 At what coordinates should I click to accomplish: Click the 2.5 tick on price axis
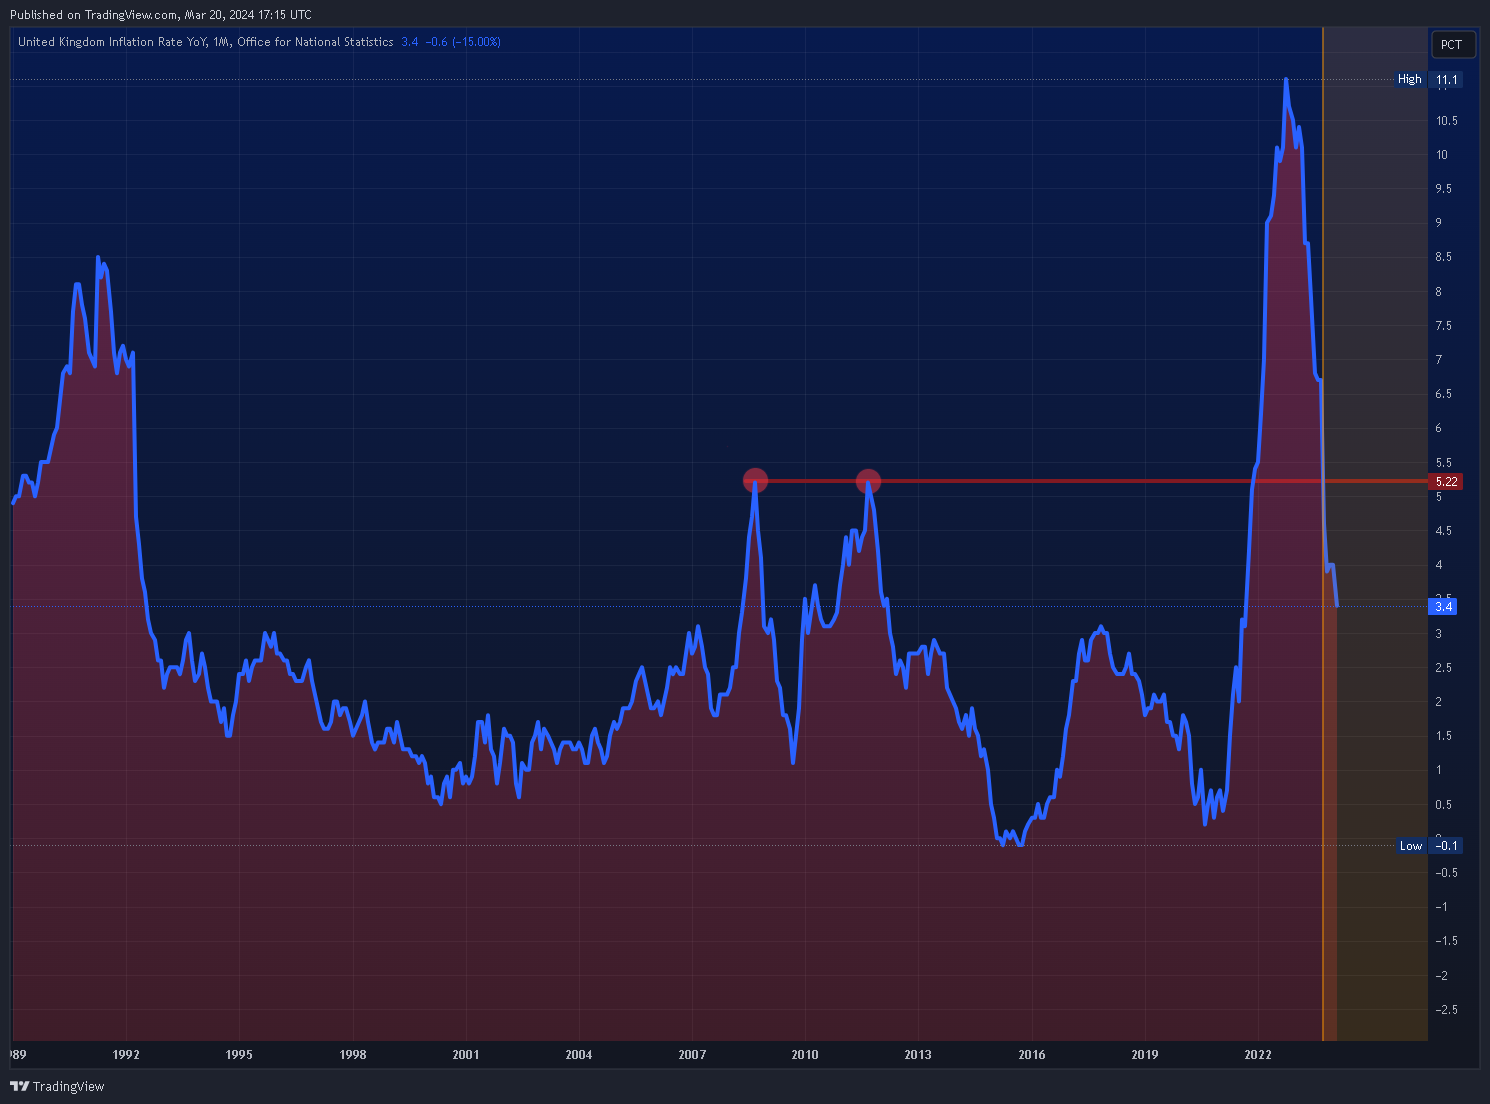point(1445,668)
